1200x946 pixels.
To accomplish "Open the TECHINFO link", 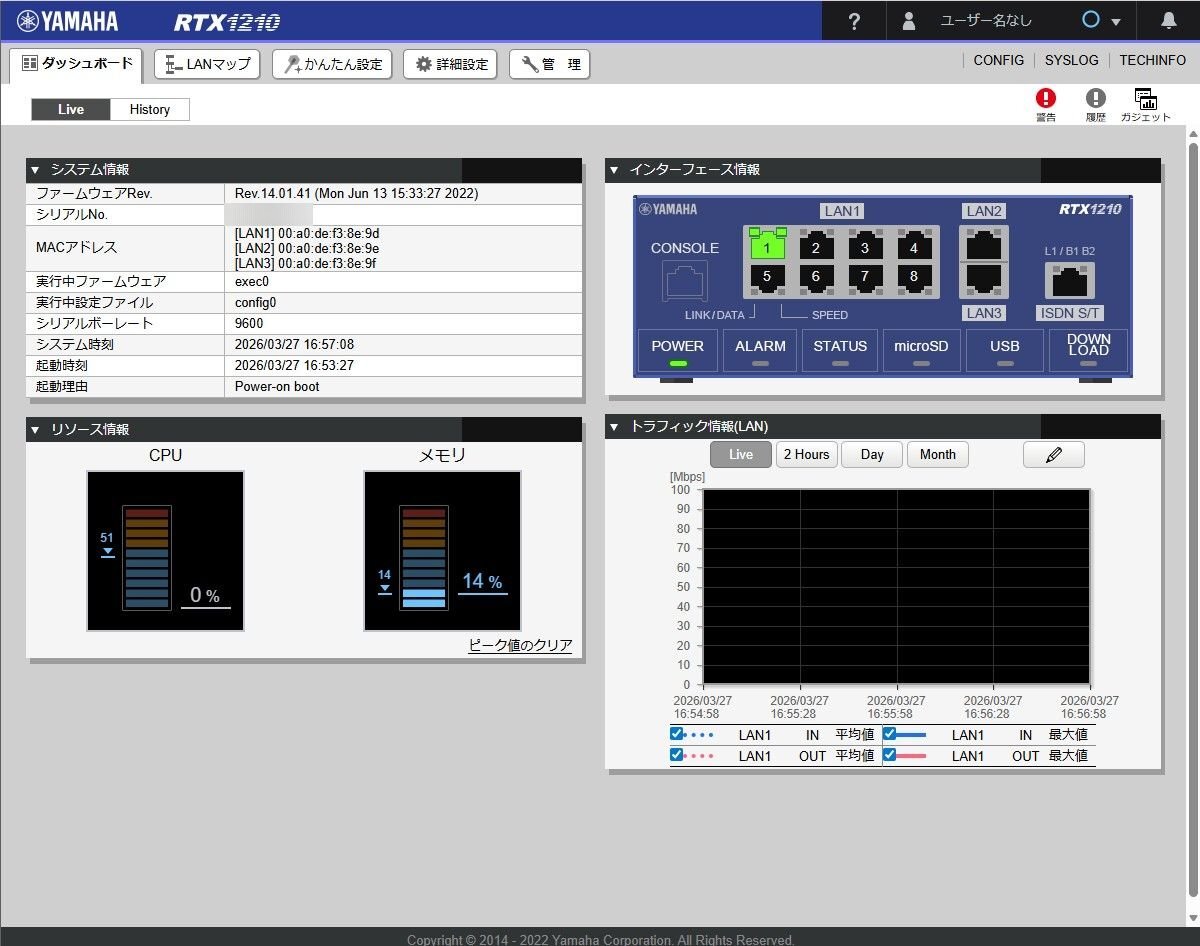I will pos(1153,60).
